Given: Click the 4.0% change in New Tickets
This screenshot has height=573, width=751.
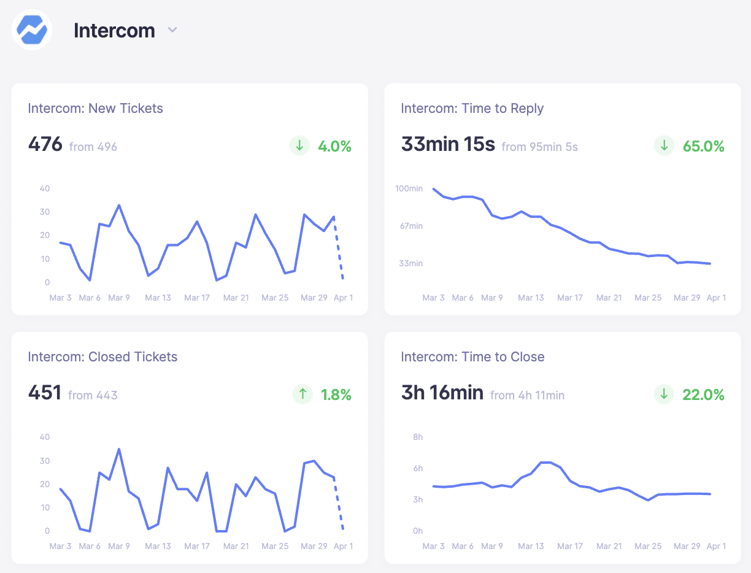Looking at the screenshot, I should [x=334, y=146].
